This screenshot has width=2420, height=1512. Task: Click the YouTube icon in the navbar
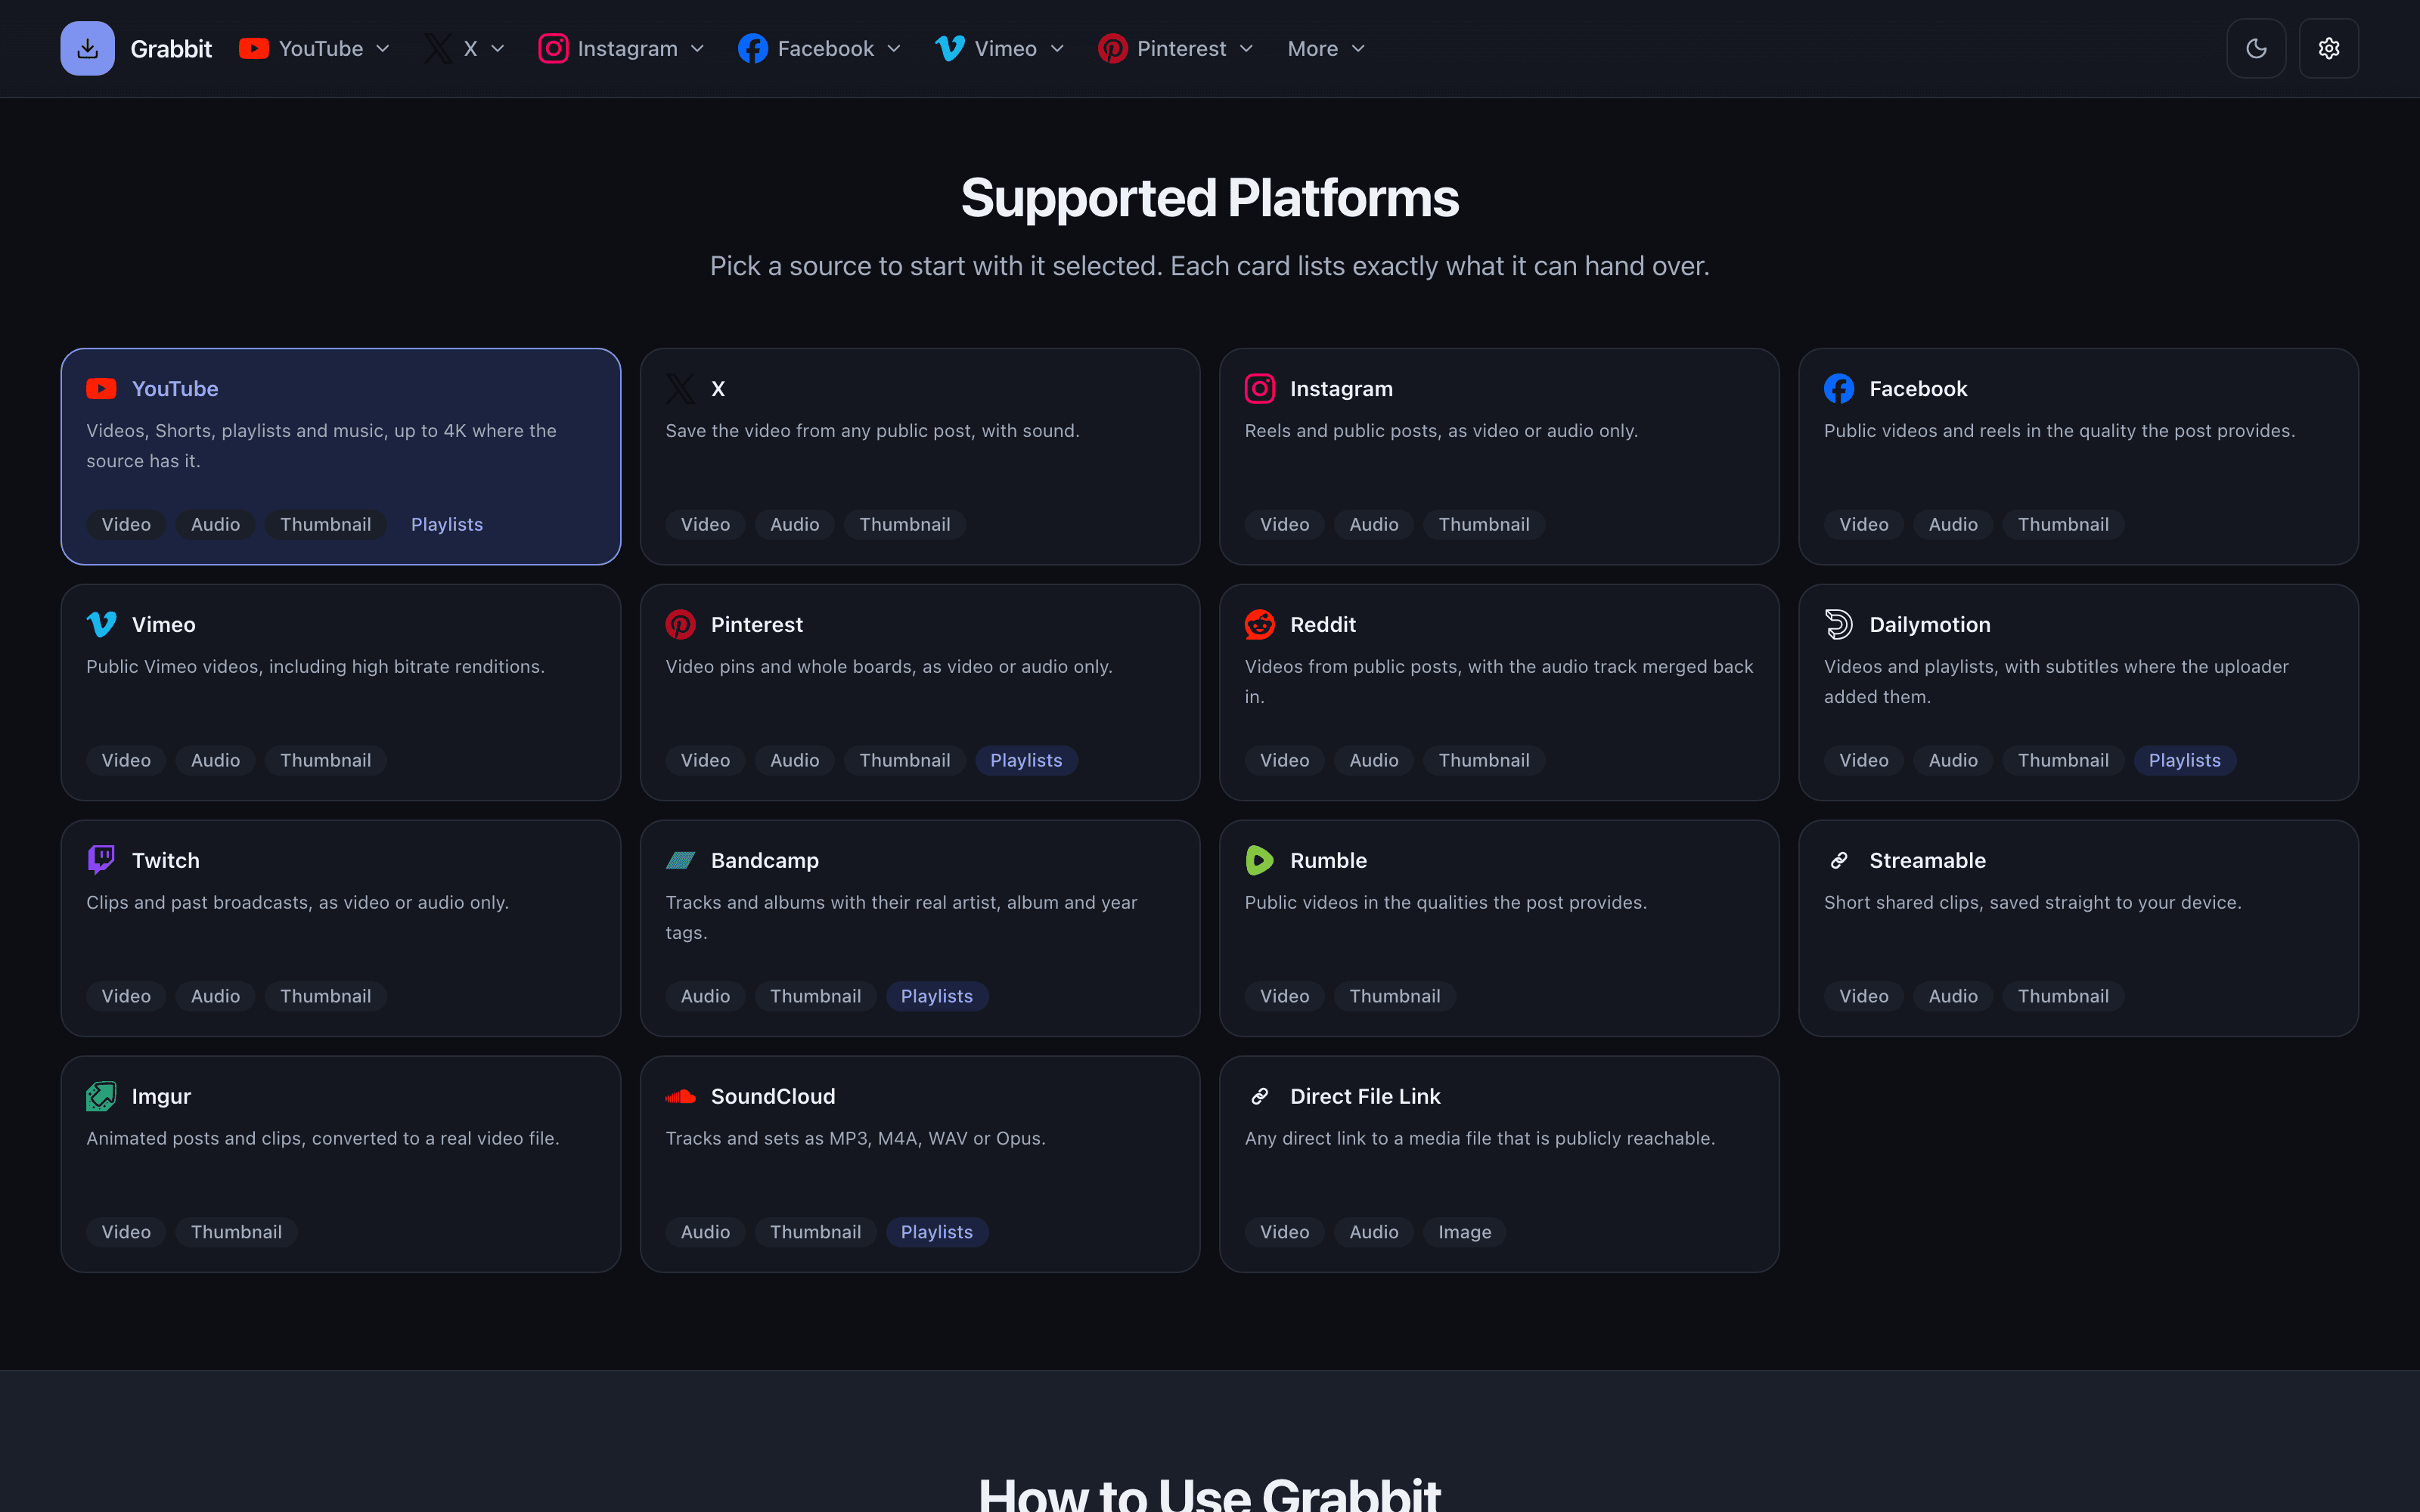tap(254, 48)
